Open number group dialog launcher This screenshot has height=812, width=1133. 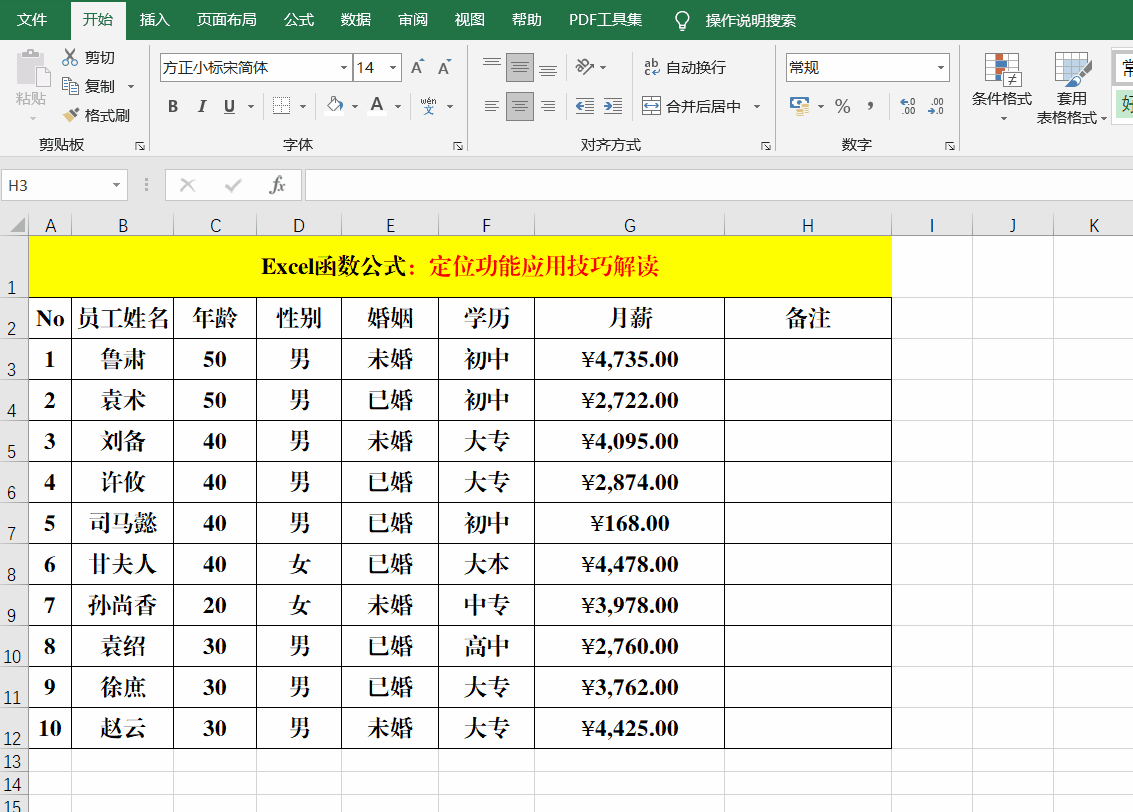[949, 146]
